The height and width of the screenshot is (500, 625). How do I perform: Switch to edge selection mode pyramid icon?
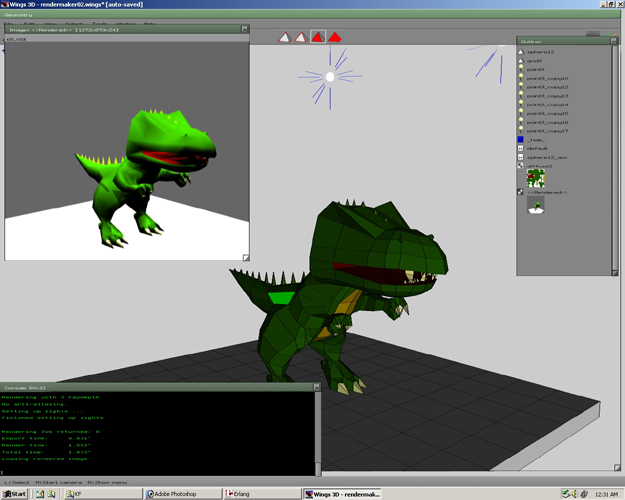click(301, 37)
